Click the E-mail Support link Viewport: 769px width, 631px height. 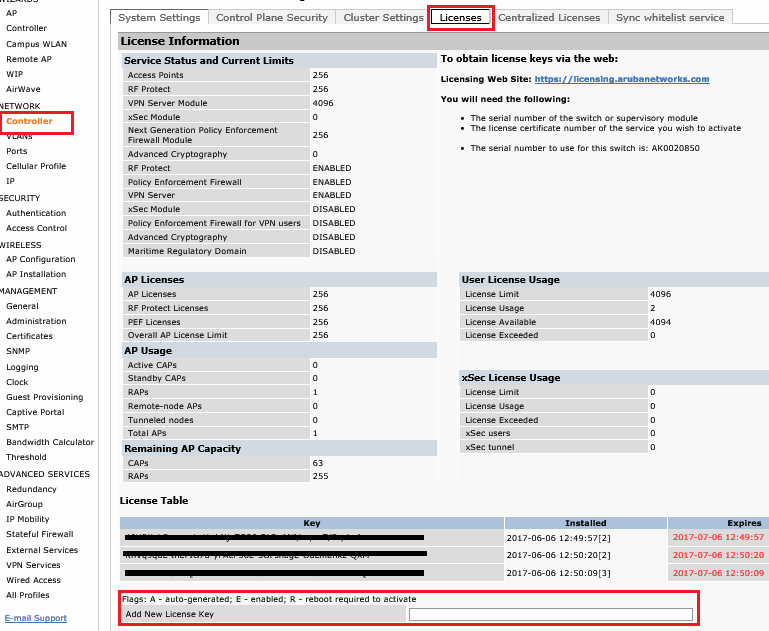(36, 618)
